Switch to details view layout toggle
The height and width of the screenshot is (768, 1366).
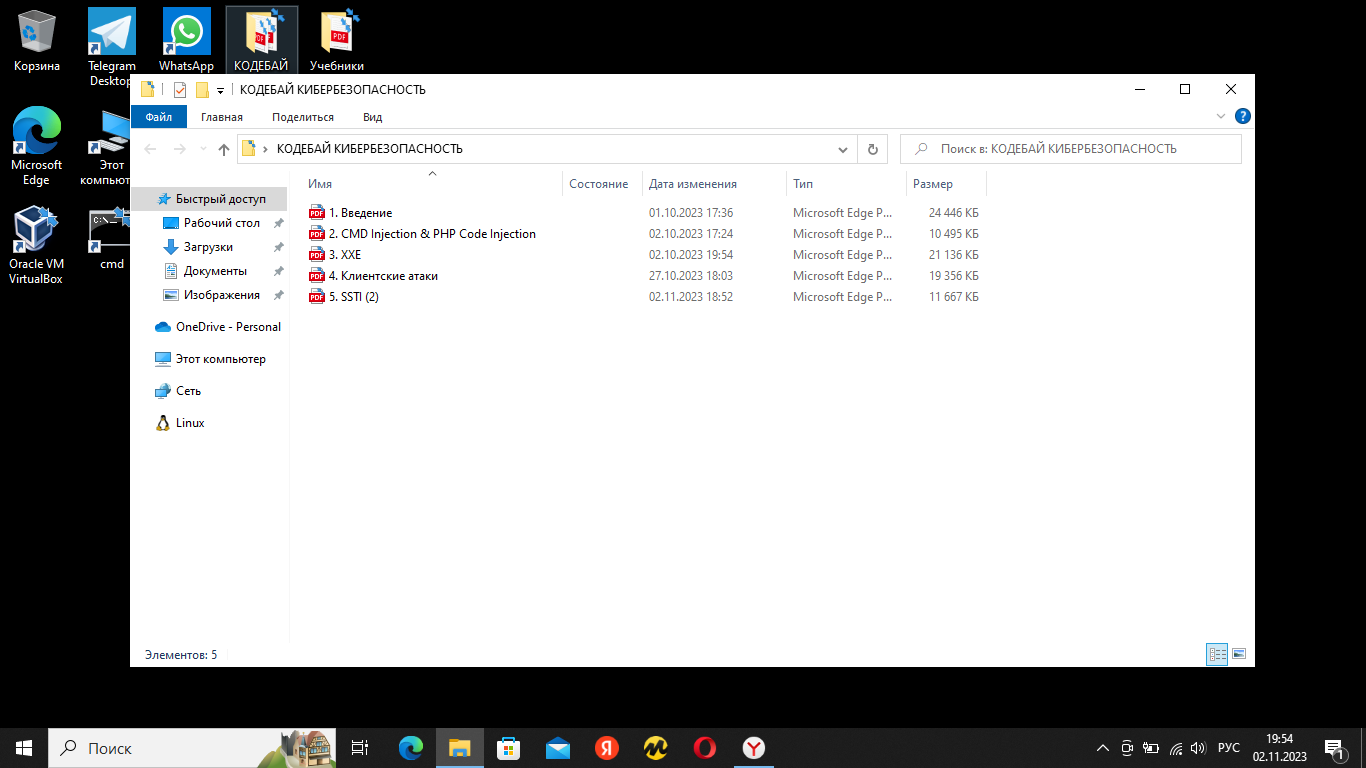pyautogui.click(x=1217, y=654)
